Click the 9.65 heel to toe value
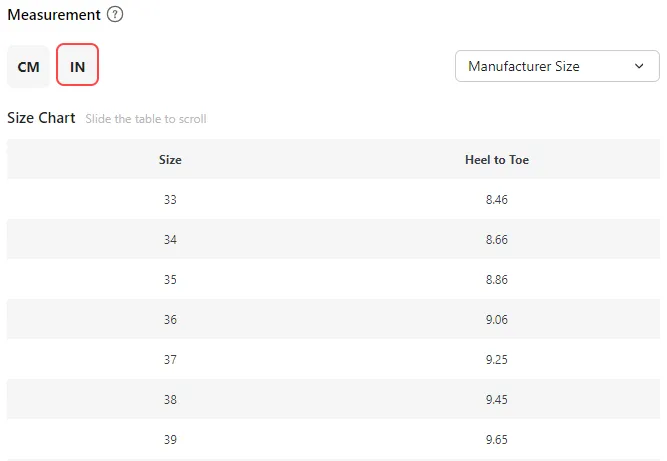667x461 pixels. 497,439
